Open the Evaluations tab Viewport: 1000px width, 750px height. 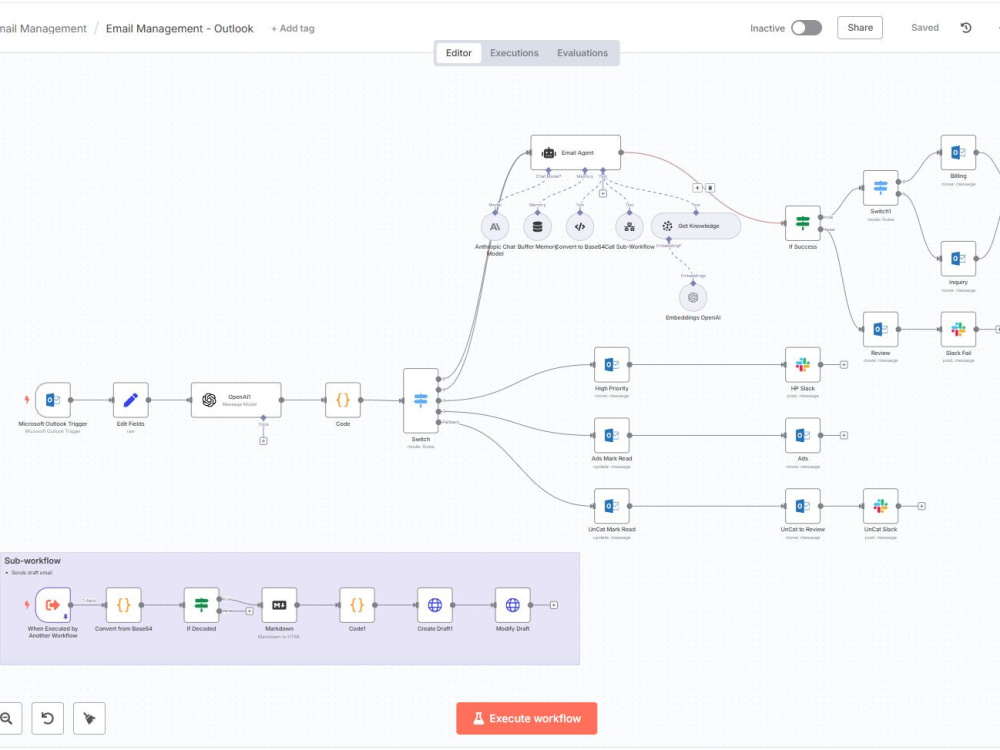pyautogui.click(x=582, y=53)
